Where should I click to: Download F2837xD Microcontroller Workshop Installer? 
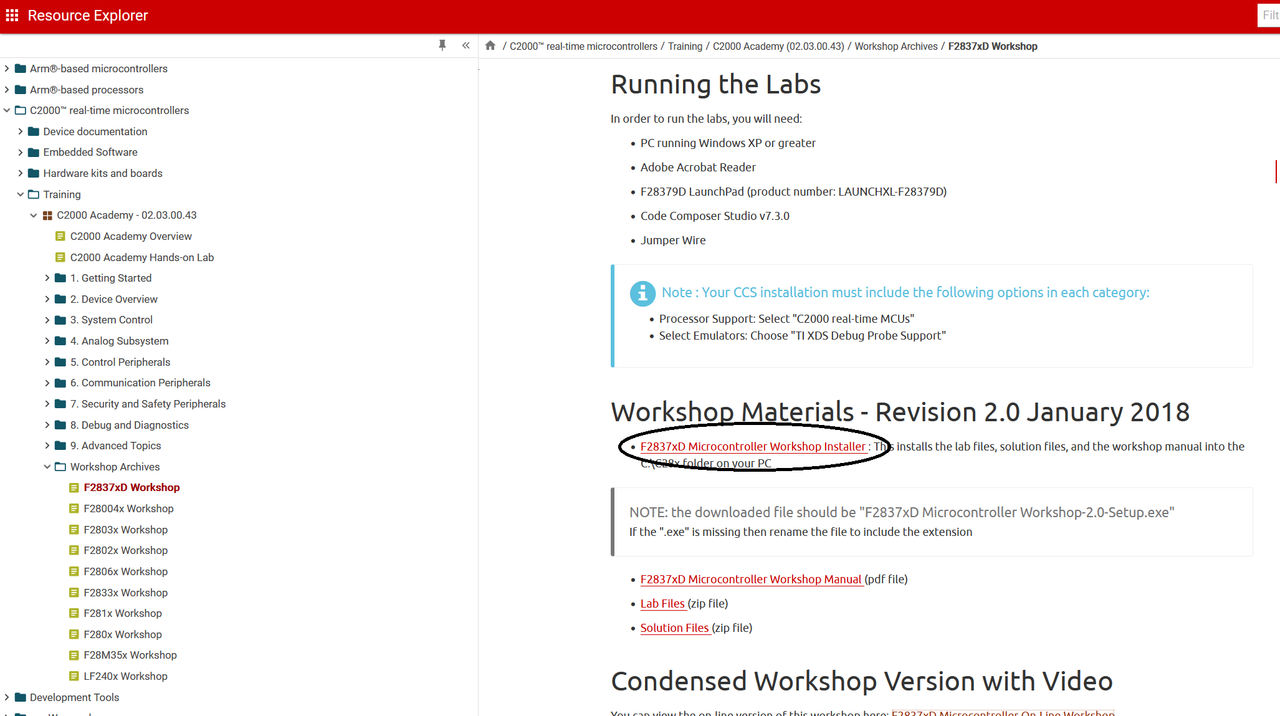pos(753,447)
